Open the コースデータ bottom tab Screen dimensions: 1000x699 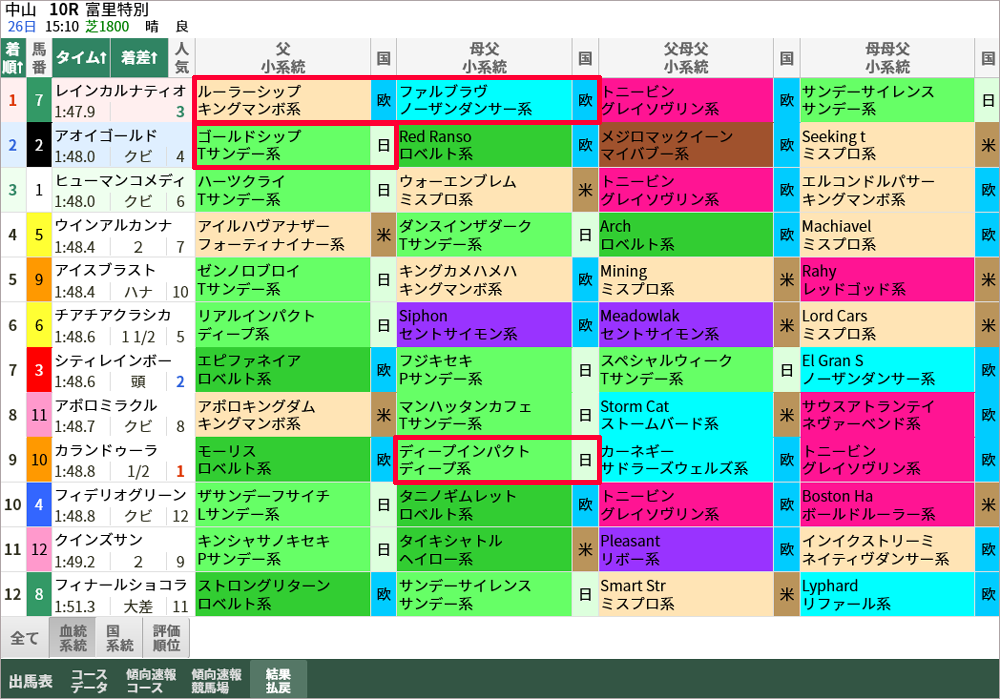pyautogui.click(x=89, y=681)
